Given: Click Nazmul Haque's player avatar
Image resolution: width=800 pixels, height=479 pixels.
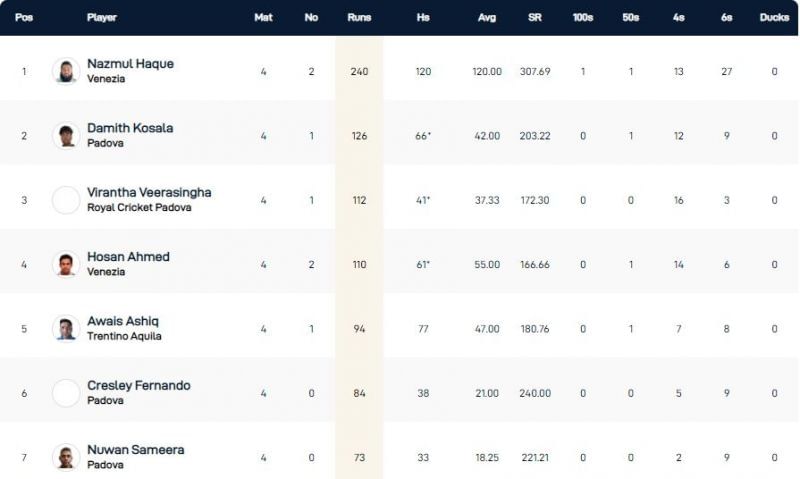Looking at the screenshot, I should 66,71.
